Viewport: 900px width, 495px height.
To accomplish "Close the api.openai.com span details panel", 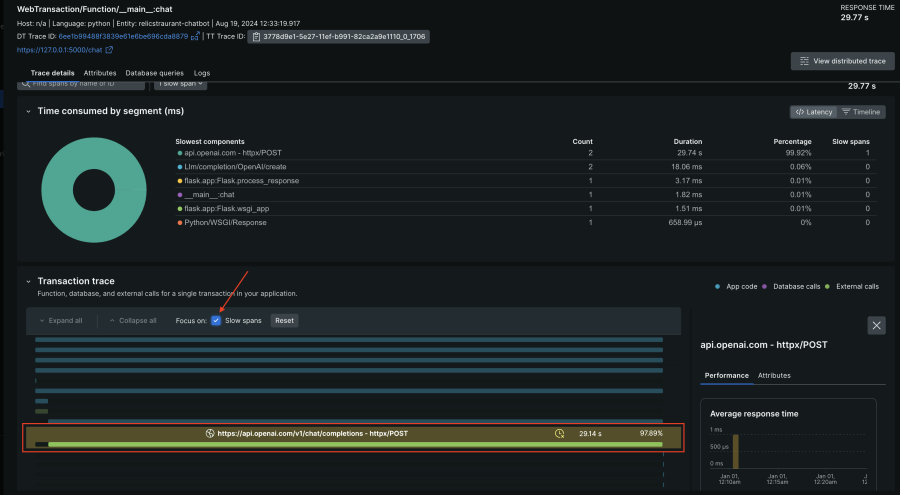I will point(876,325).
